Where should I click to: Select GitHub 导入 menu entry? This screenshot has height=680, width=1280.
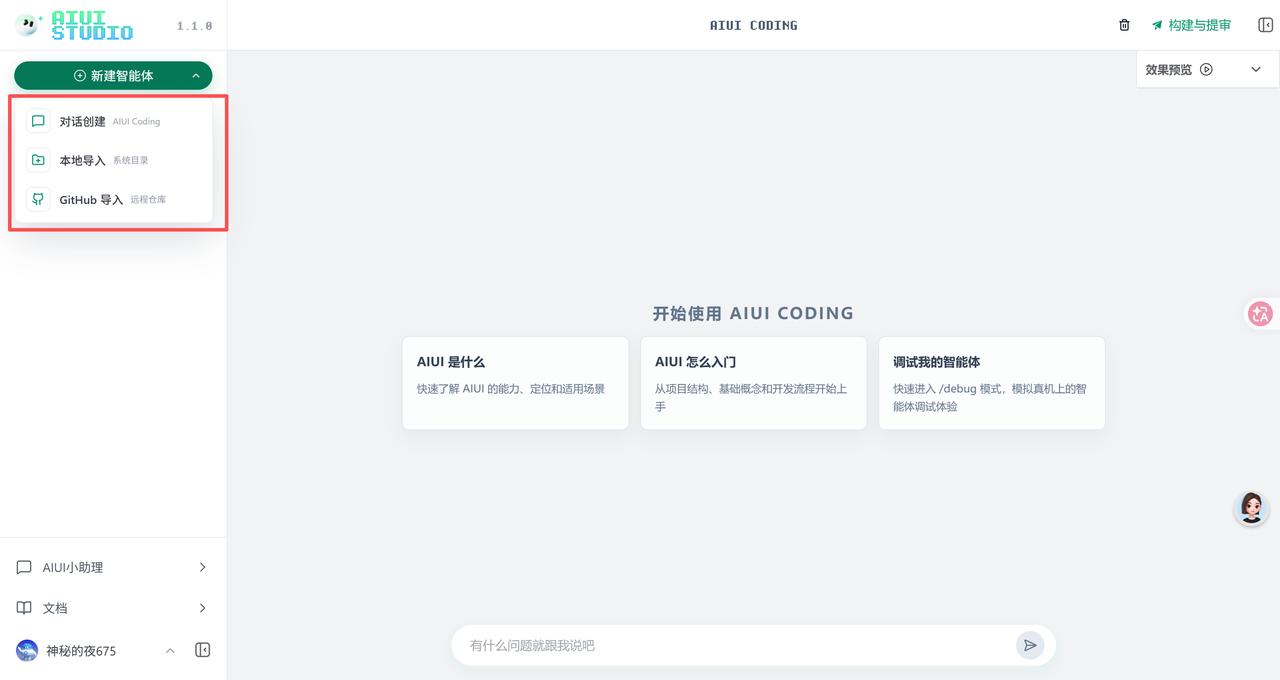coord(113,199)
